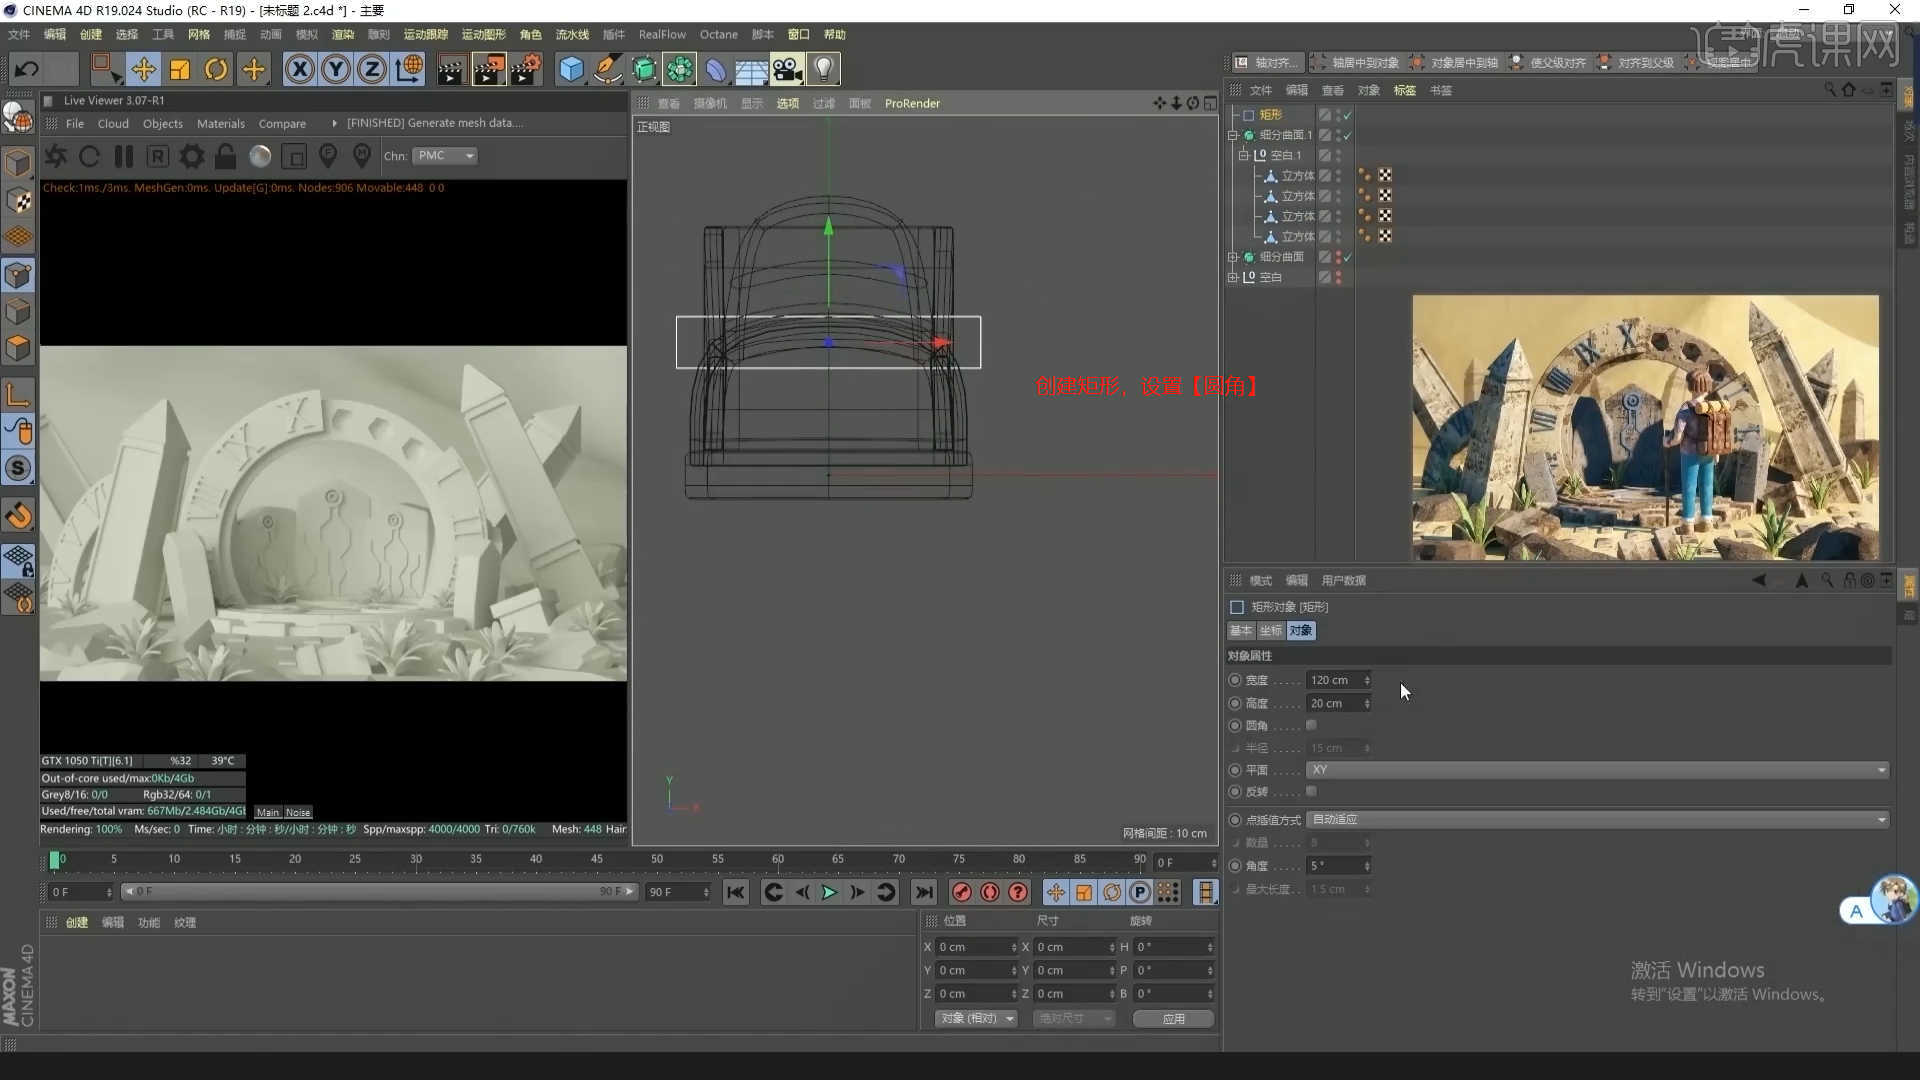Enable the 反转 reverse checkbox
1920x1080 pixels.
tap(1311, 791)
